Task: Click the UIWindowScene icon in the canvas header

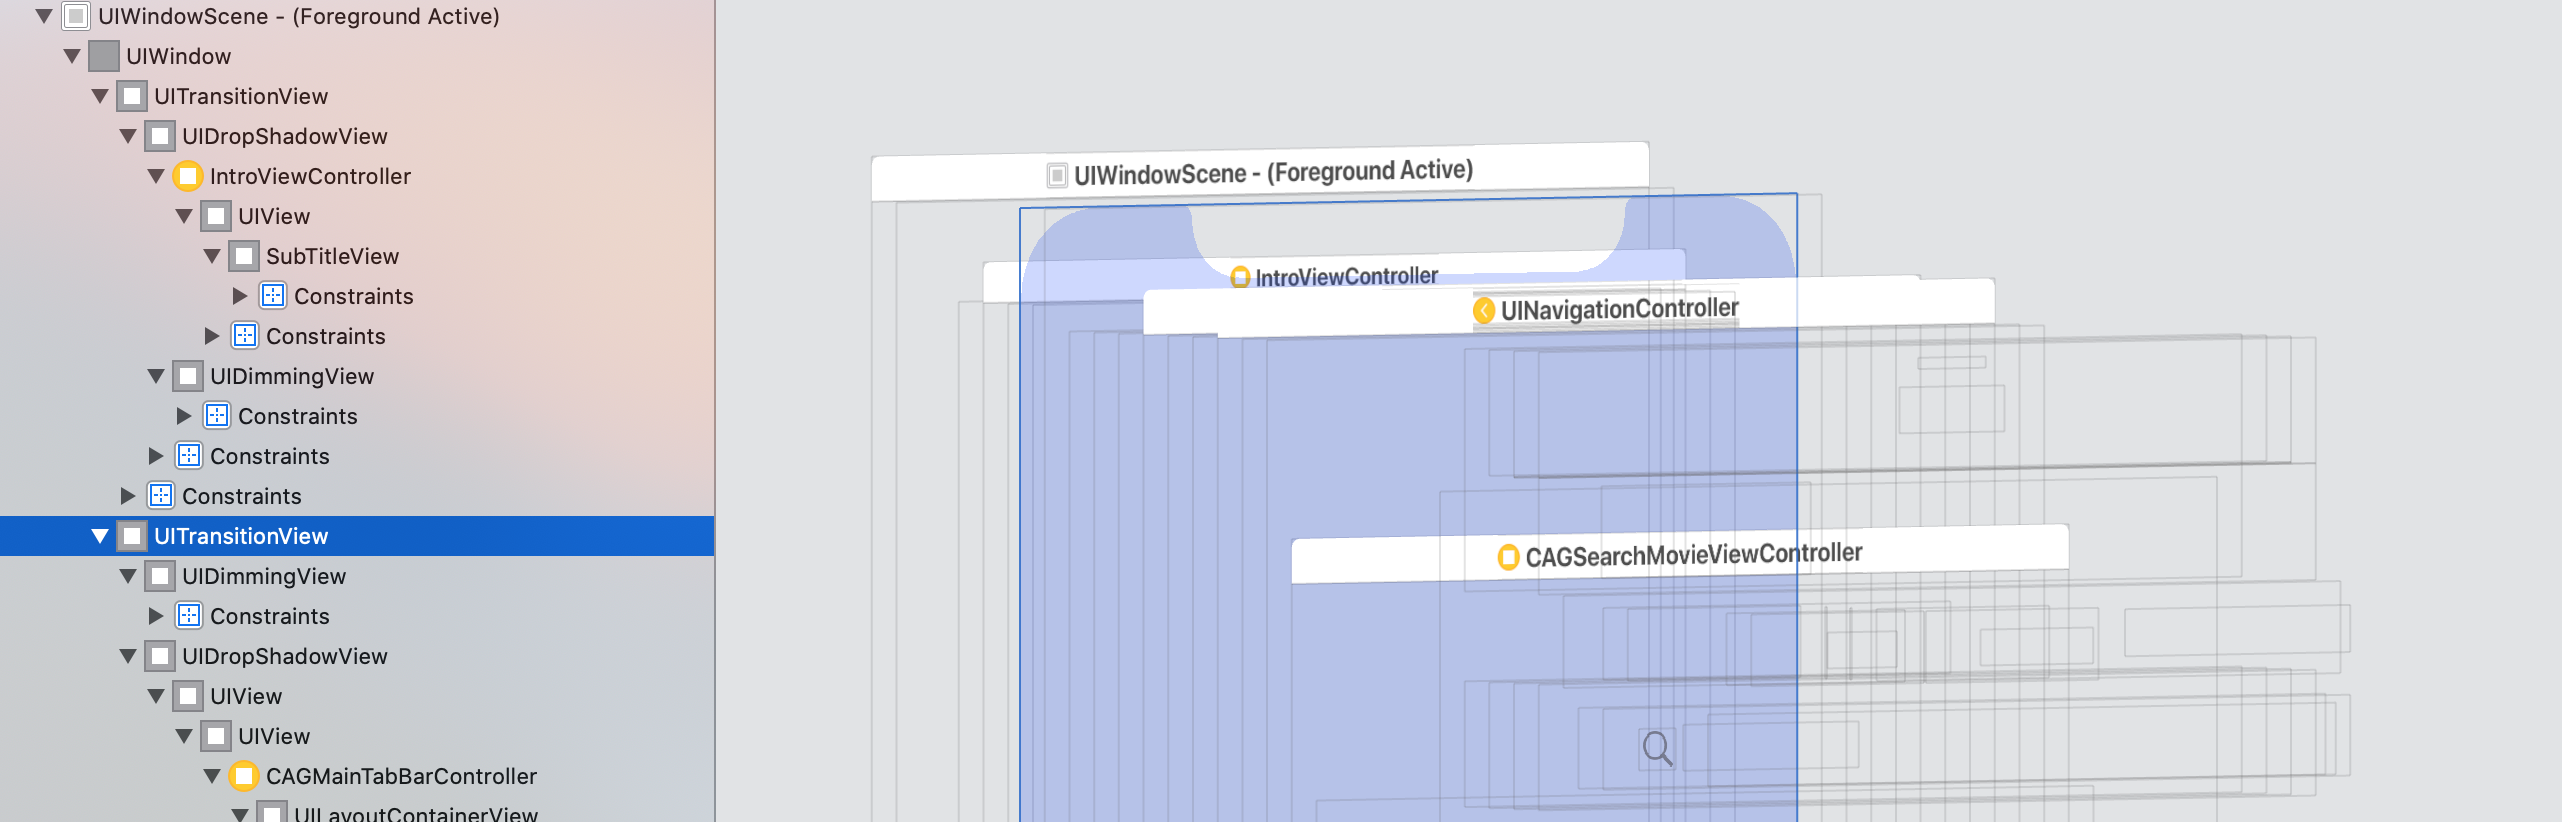Action: 1057,176
